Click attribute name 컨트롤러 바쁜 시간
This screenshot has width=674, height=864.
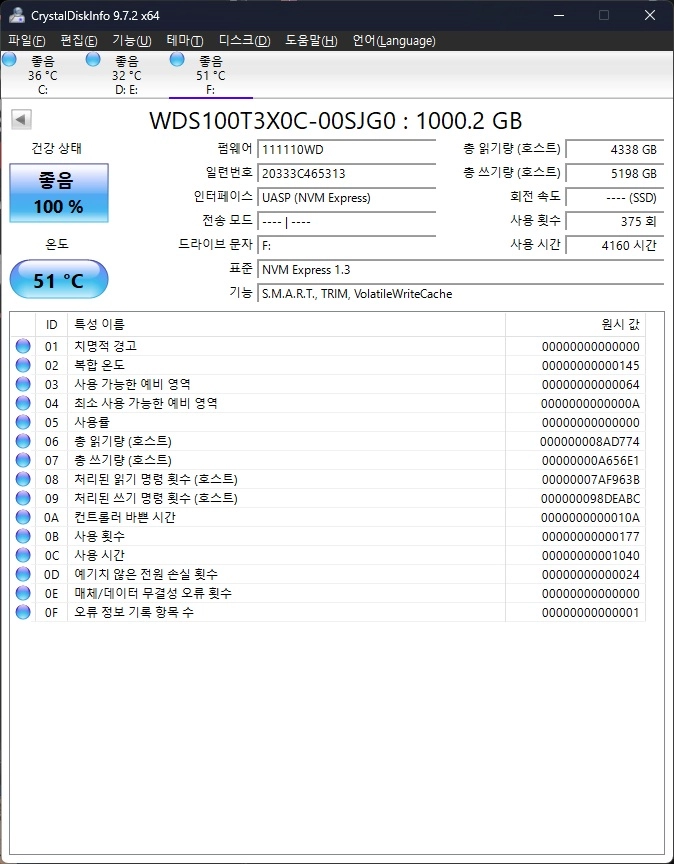125,517
